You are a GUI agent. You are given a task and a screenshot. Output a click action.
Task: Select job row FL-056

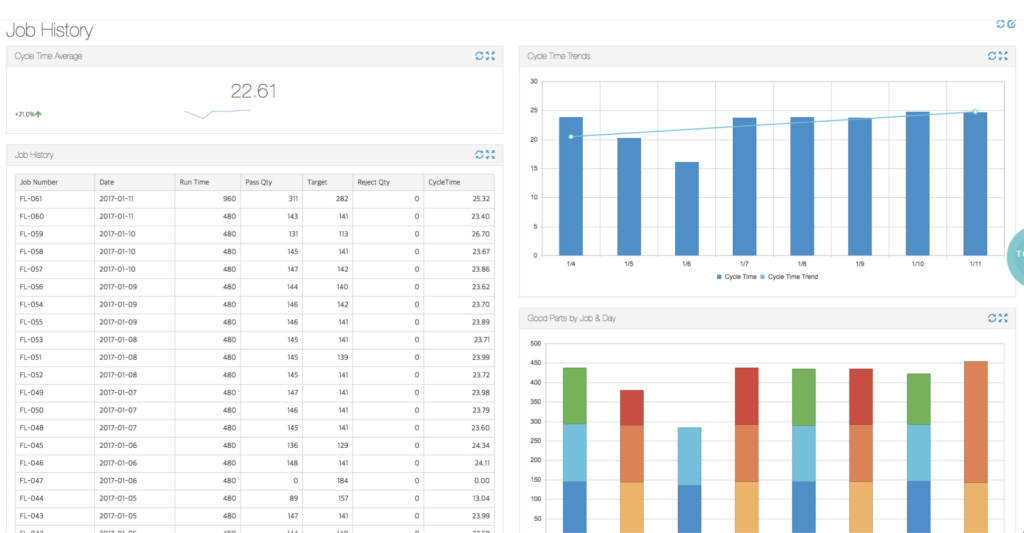[255, 287]
